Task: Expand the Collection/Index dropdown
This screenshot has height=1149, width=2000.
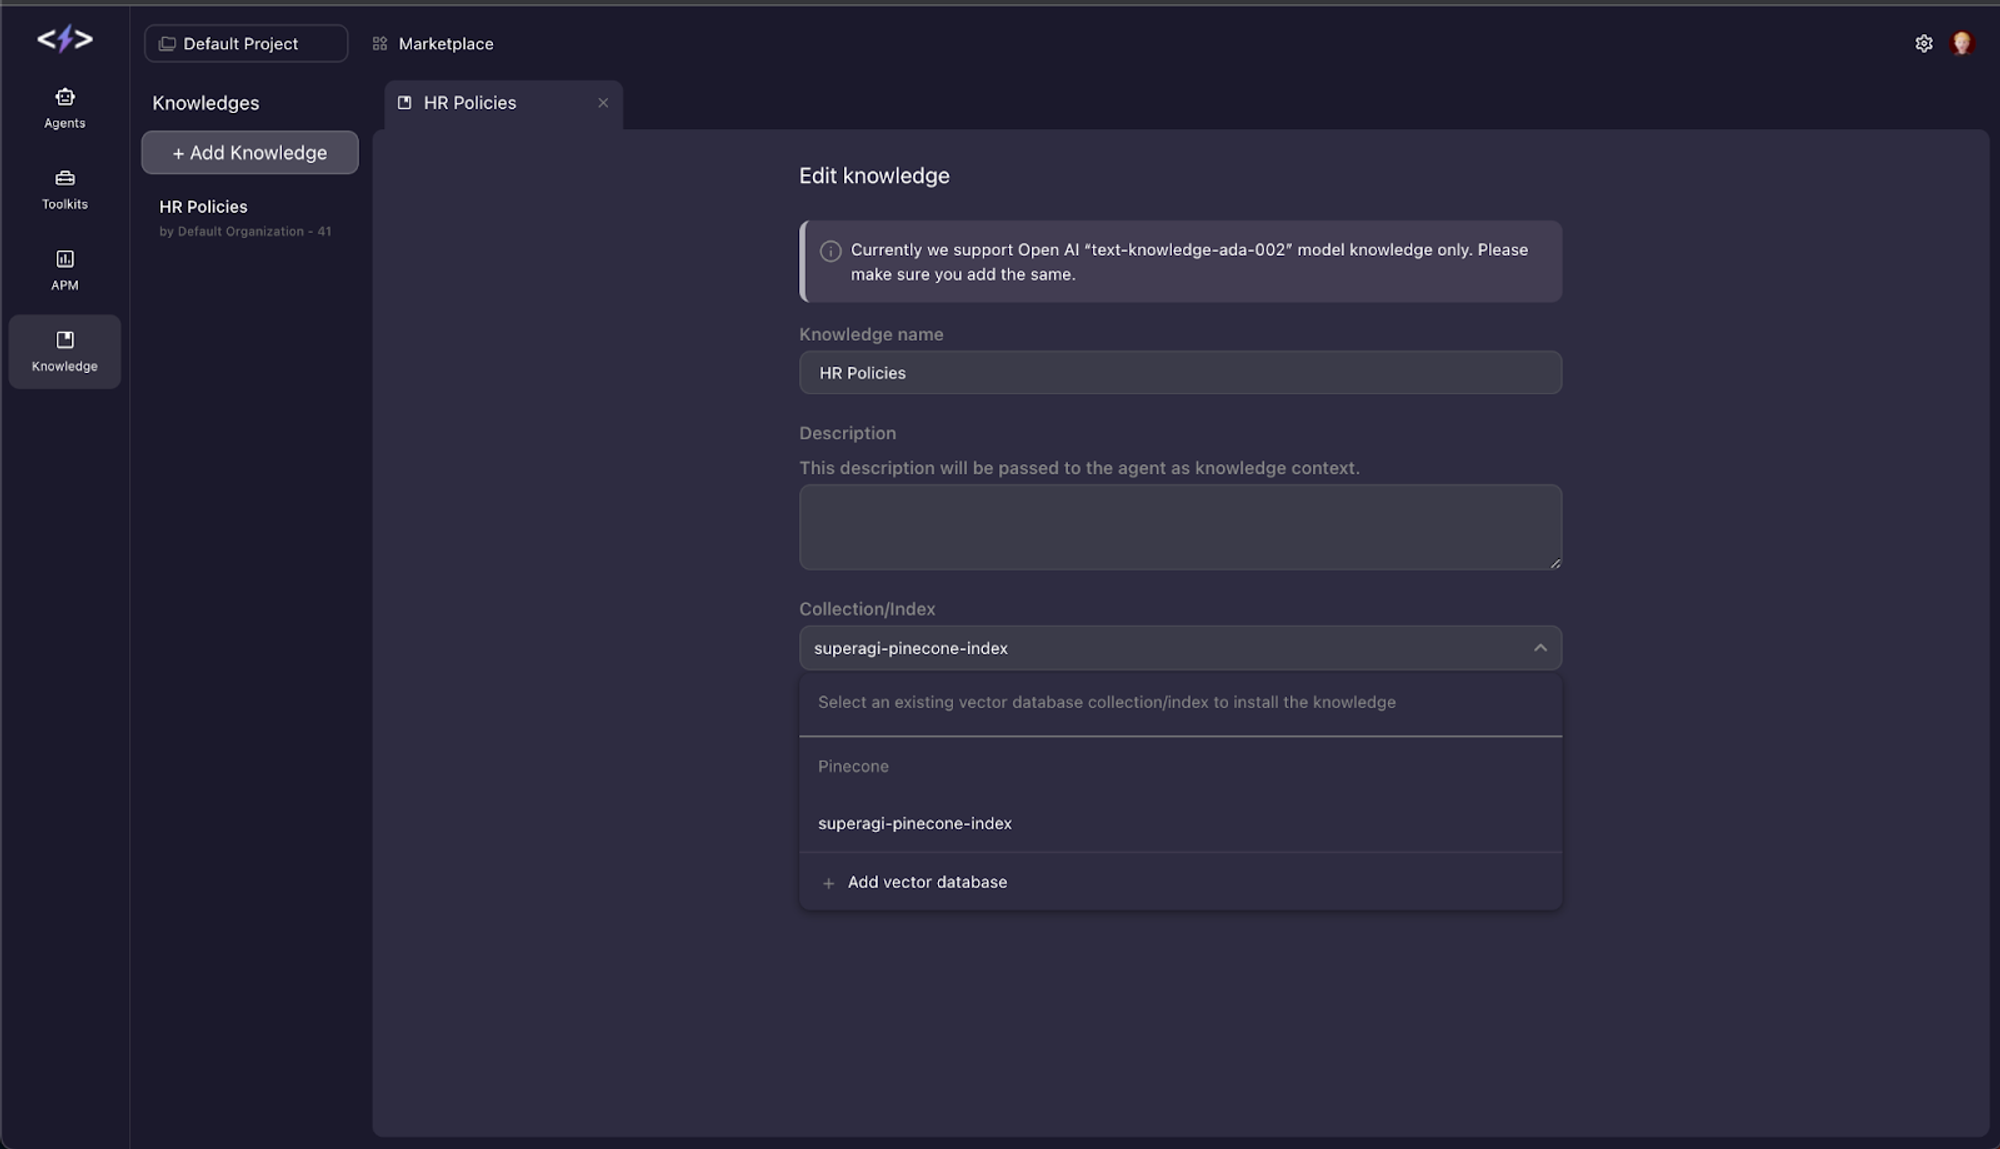Action: pyautogui.click(x=1179, y=647)
